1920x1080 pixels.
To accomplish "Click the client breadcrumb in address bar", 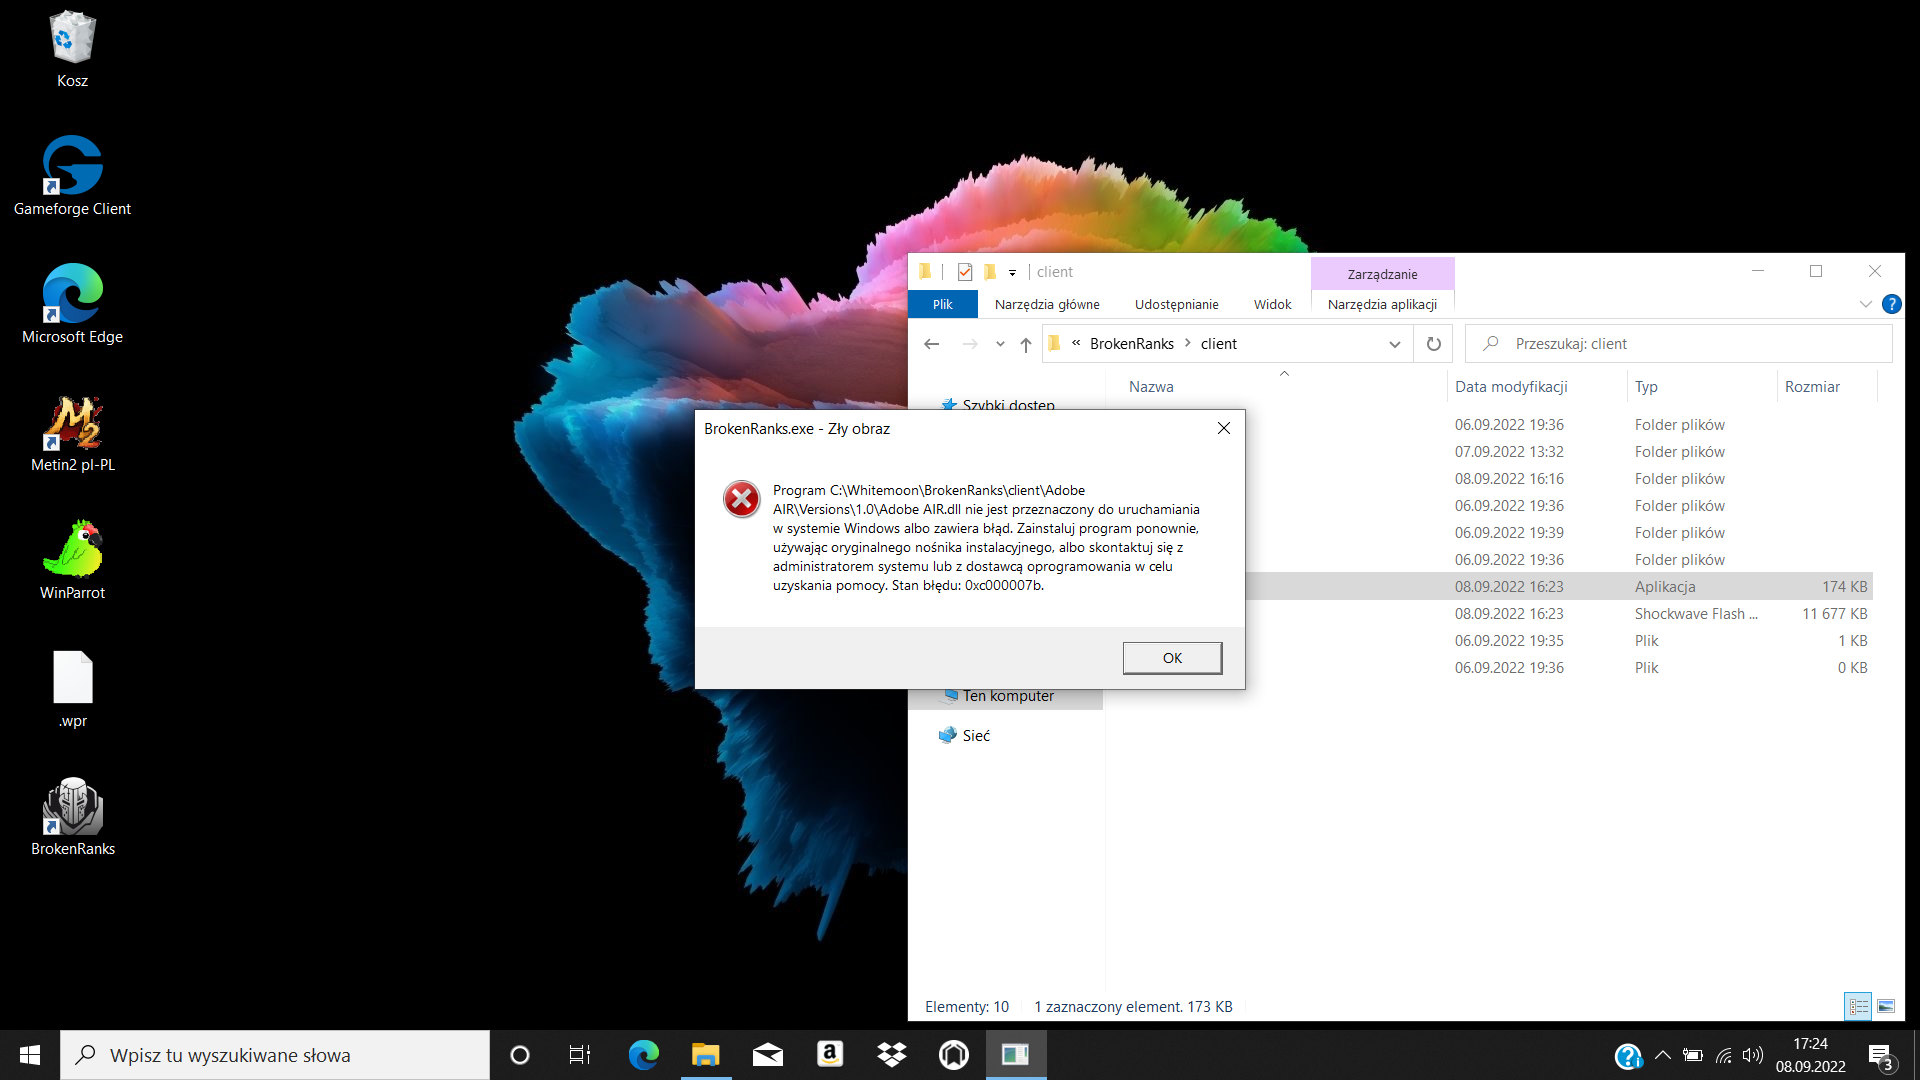I will (x=1218, y=344).
